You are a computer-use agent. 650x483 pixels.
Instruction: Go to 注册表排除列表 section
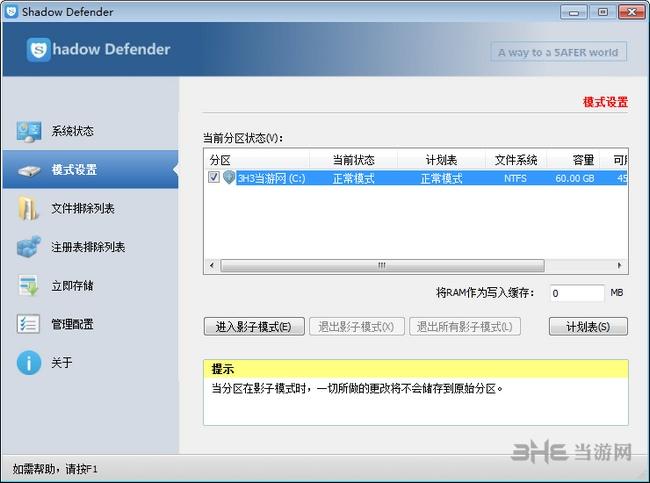pyautogui.click(x=90, y=247)
